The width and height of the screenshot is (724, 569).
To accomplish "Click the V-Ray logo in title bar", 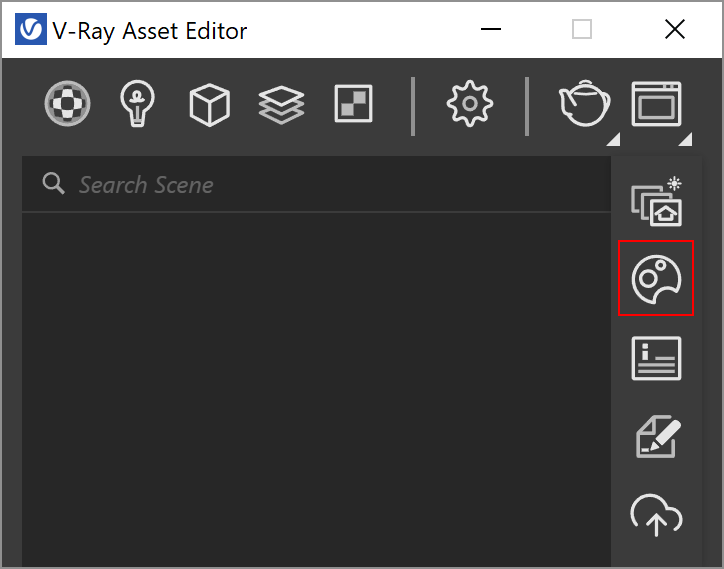I will (x=31, y=29).
